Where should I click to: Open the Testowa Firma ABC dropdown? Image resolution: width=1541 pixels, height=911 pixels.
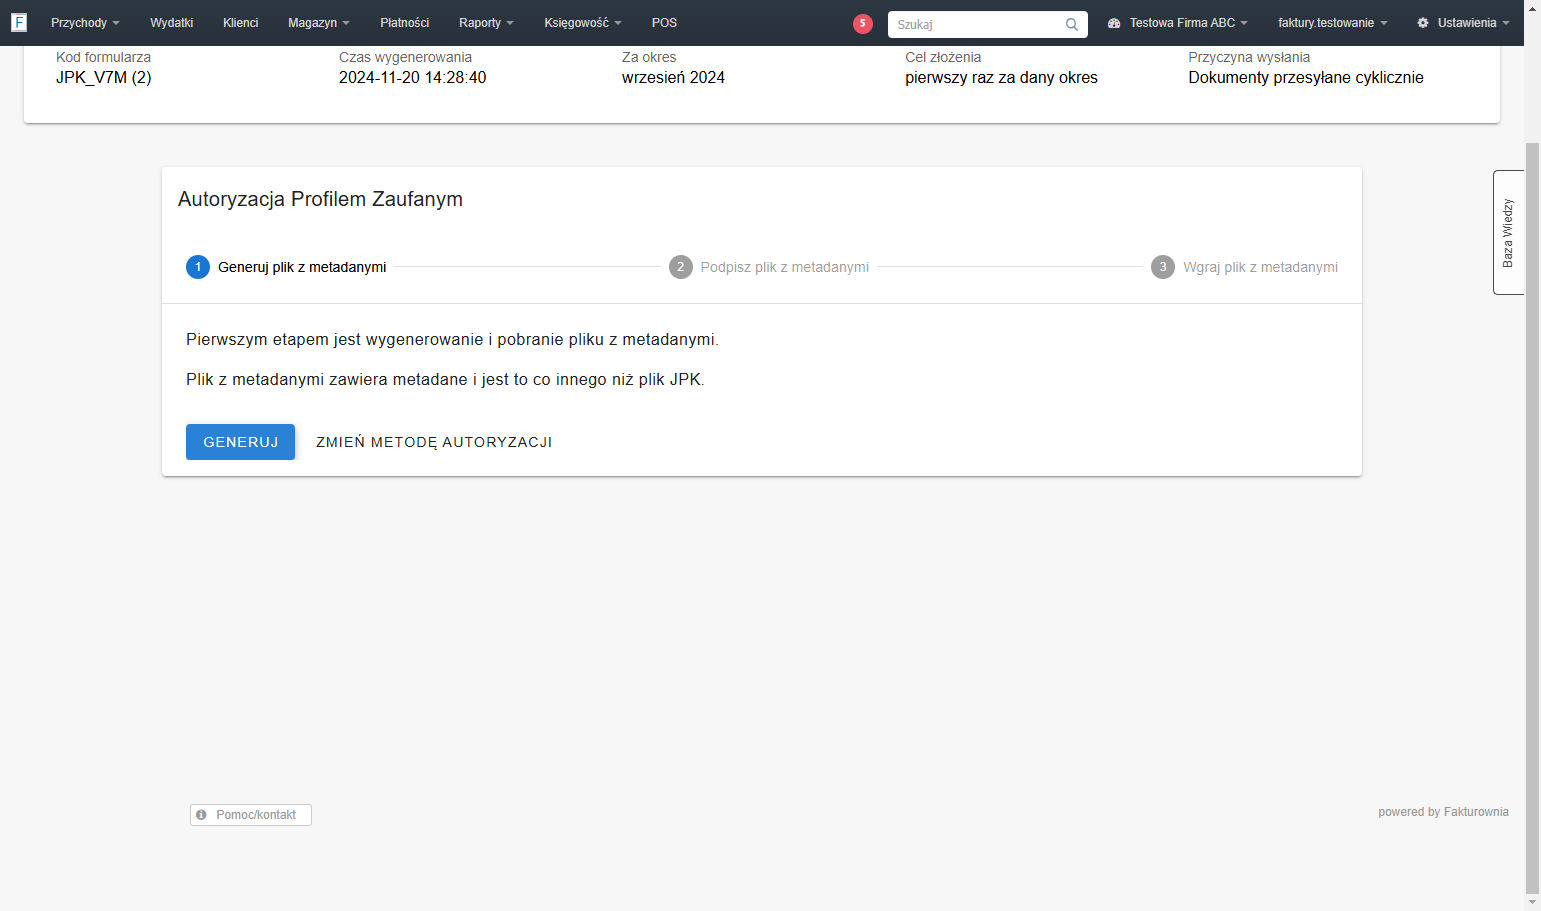[x=1178, y=23]
